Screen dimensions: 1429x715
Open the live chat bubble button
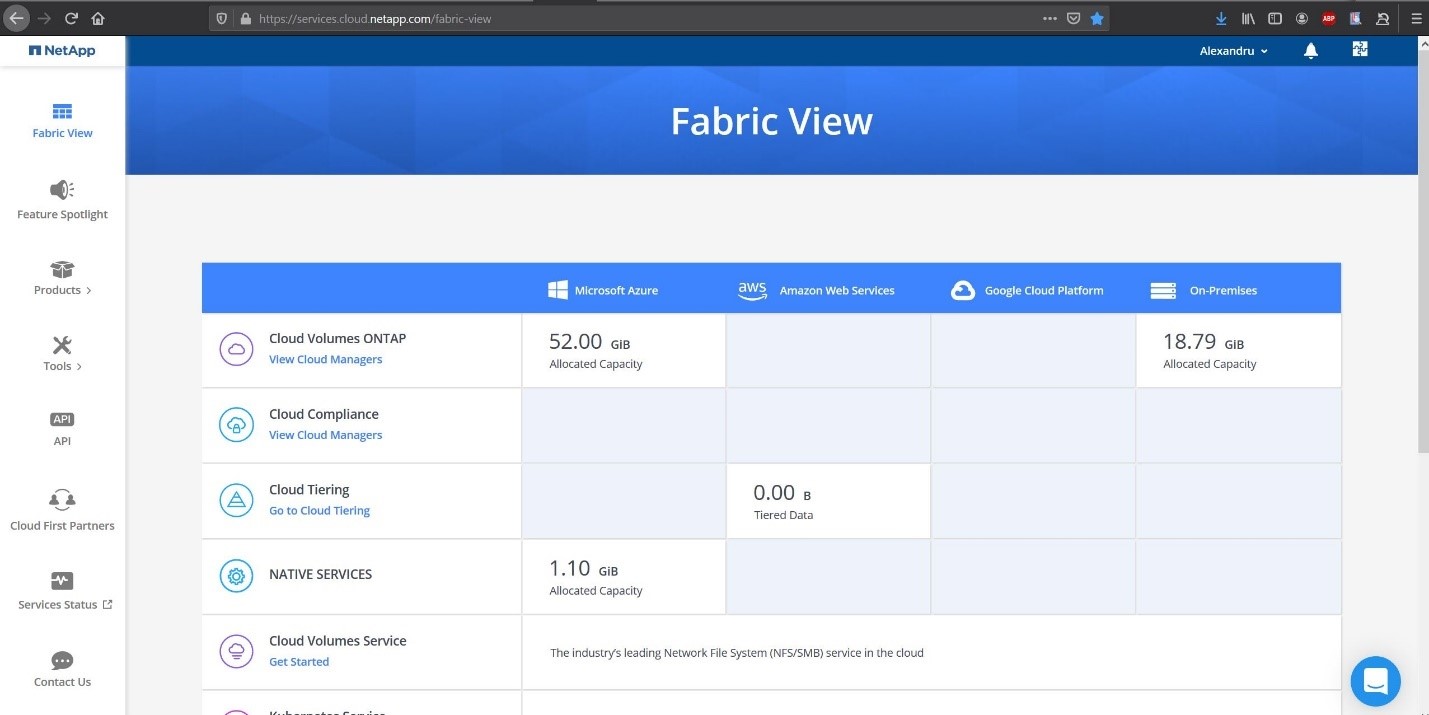pos(1375,681)
